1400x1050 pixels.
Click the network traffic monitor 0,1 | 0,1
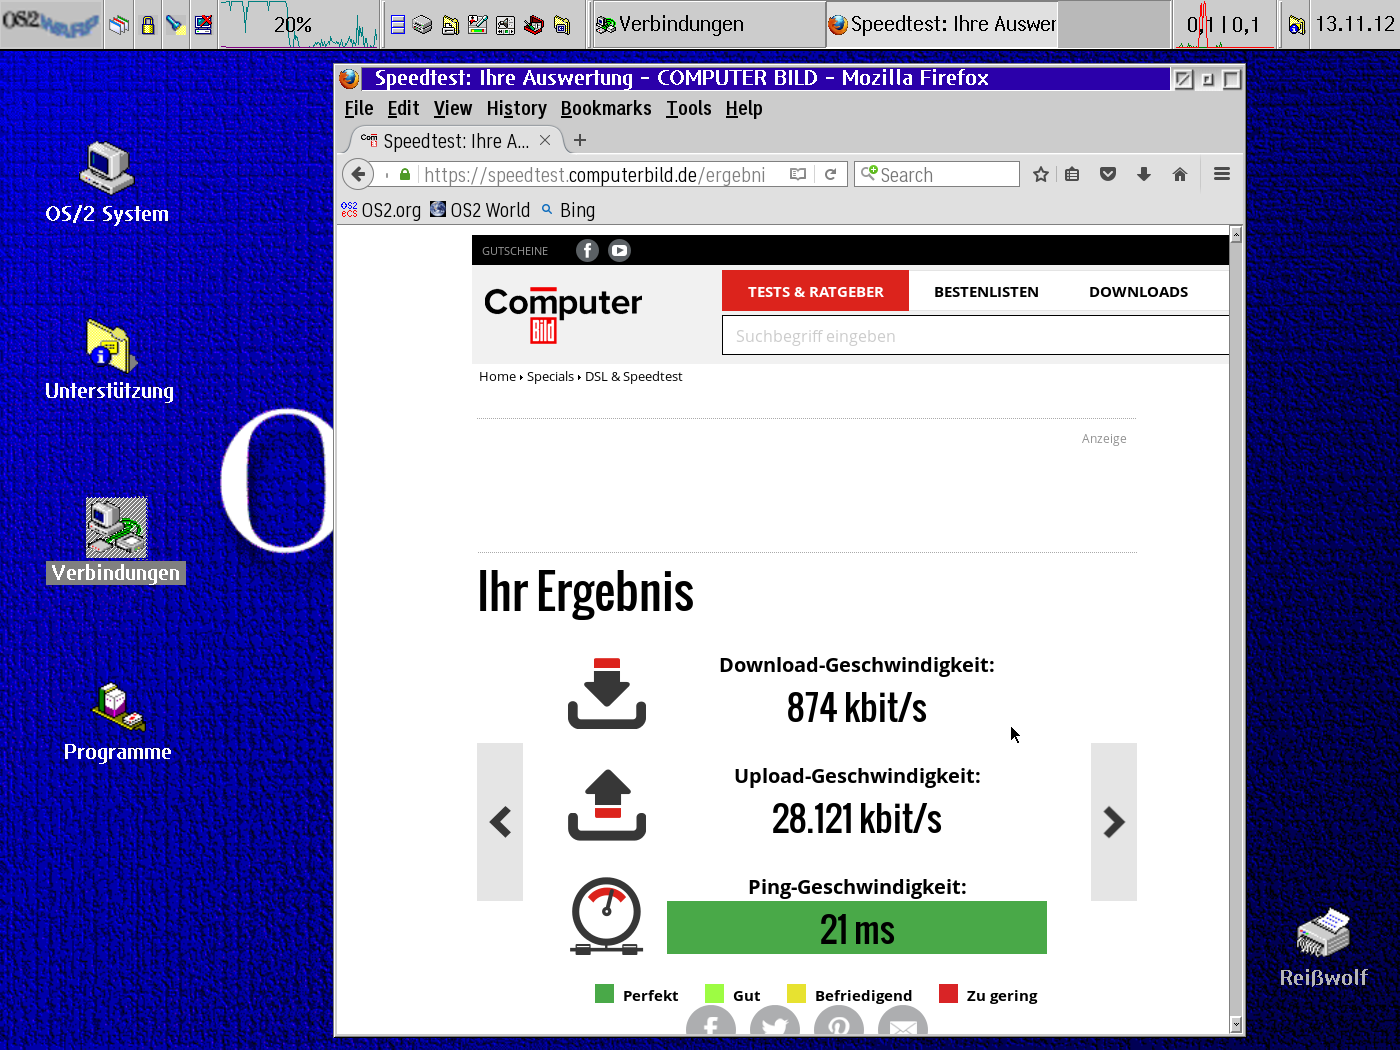click(x=1223, y=25)
